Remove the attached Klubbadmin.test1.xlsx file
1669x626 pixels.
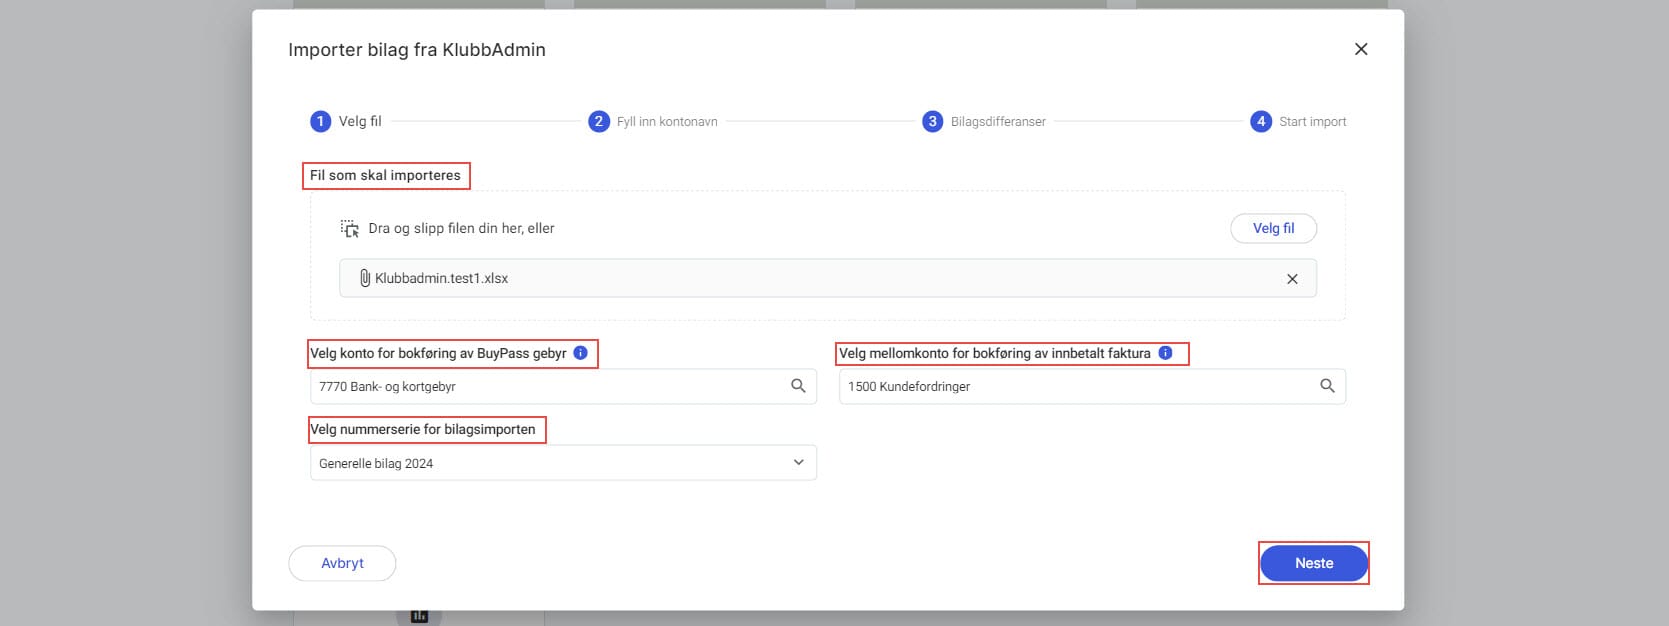coord(1292,279)
